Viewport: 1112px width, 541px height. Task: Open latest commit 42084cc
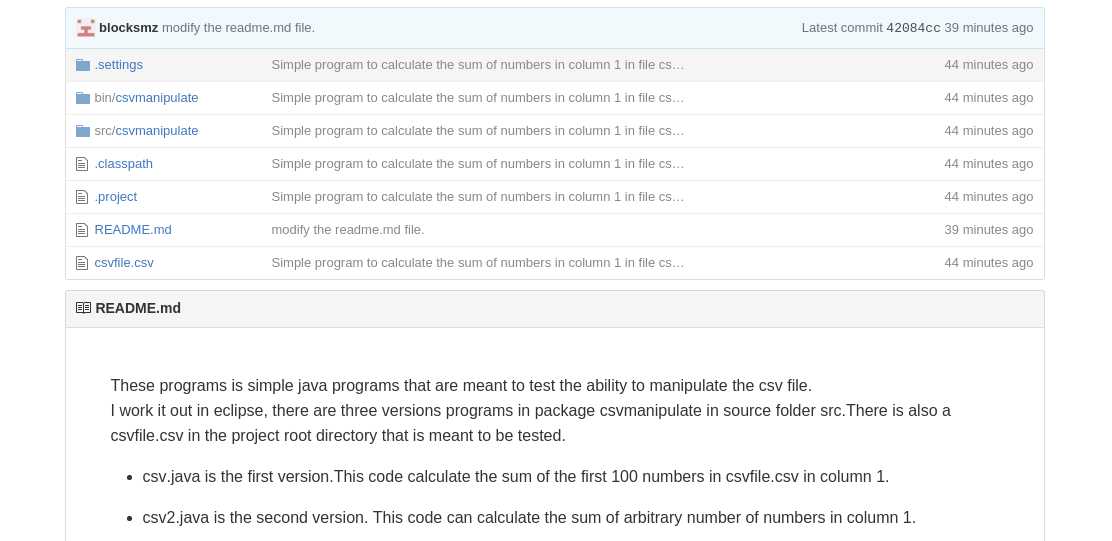click(x=913, y=28)
